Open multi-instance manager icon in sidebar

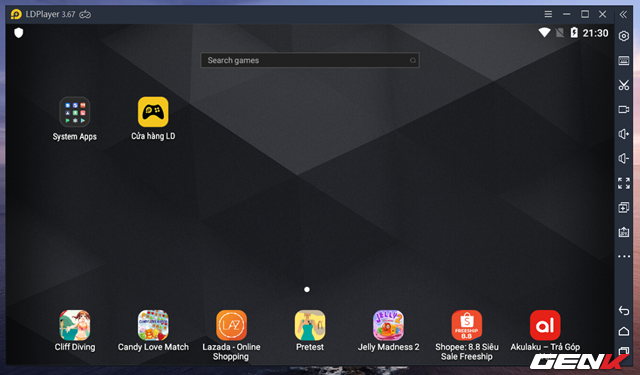624,207
